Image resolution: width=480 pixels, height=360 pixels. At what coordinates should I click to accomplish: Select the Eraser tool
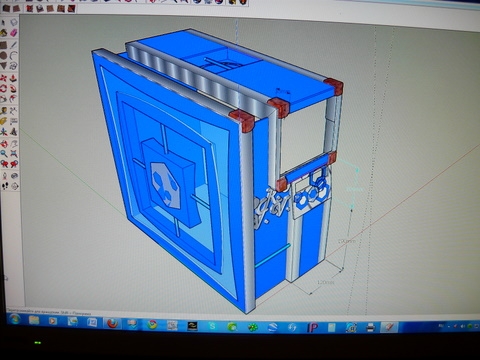click(14, 33)
